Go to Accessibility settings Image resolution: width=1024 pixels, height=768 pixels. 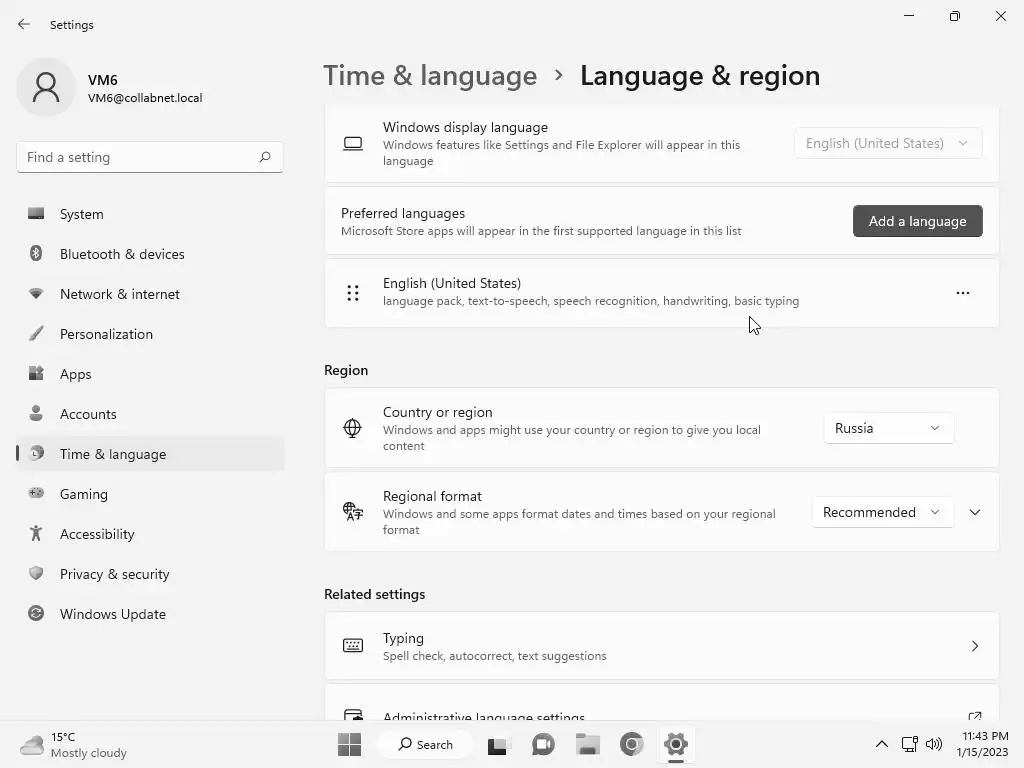click(x=150, y=534)
